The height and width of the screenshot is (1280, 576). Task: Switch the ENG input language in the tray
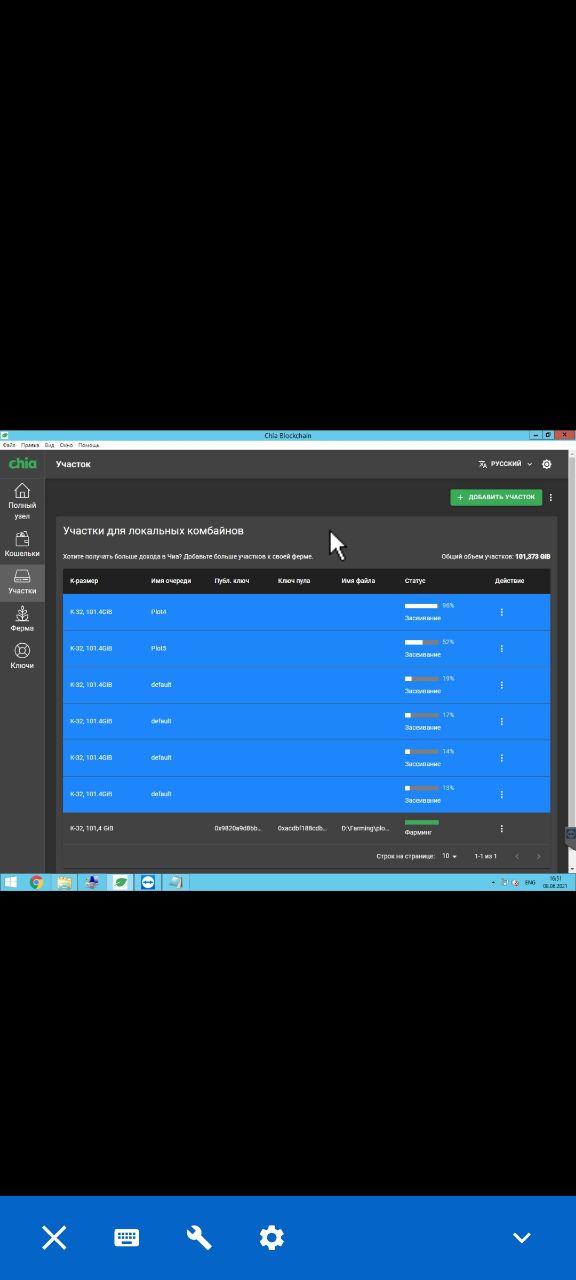tap(530, 883)
